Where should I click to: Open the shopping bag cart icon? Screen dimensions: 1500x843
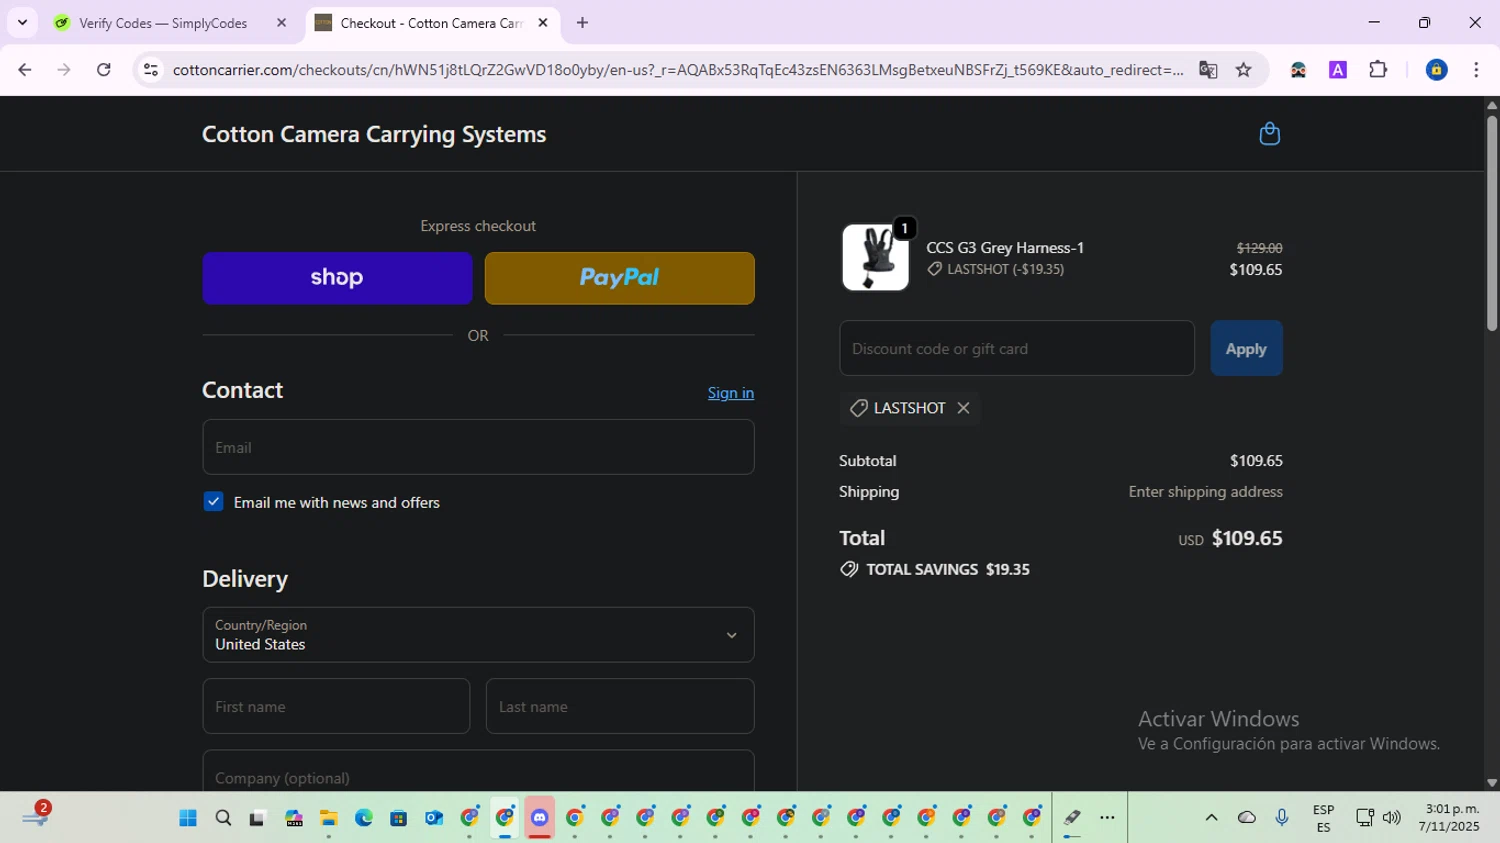1269,134
